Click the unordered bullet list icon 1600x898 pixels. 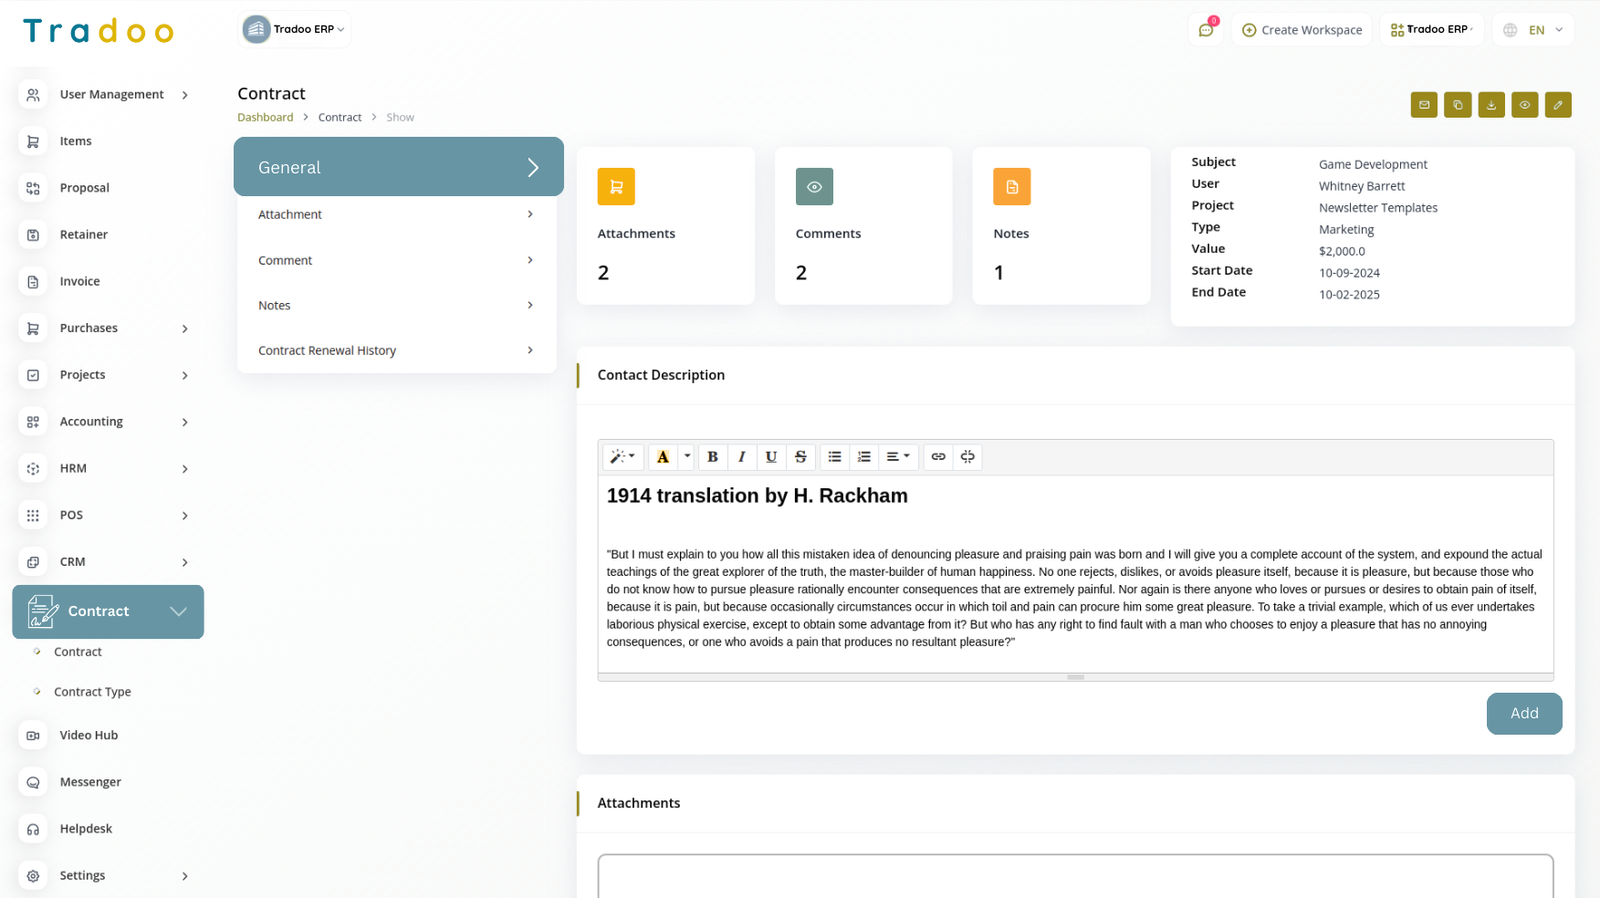pos(834,457)
